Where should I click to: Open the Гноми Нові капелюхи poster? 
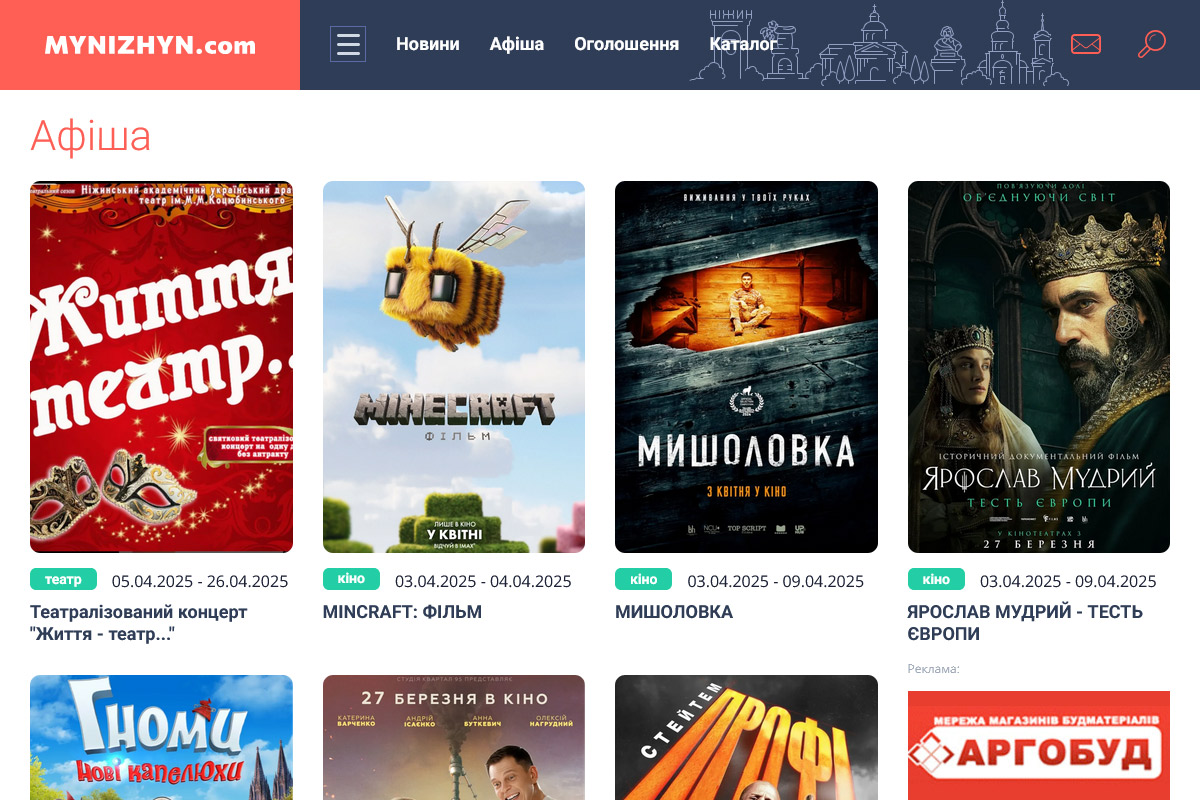[161, 738]
